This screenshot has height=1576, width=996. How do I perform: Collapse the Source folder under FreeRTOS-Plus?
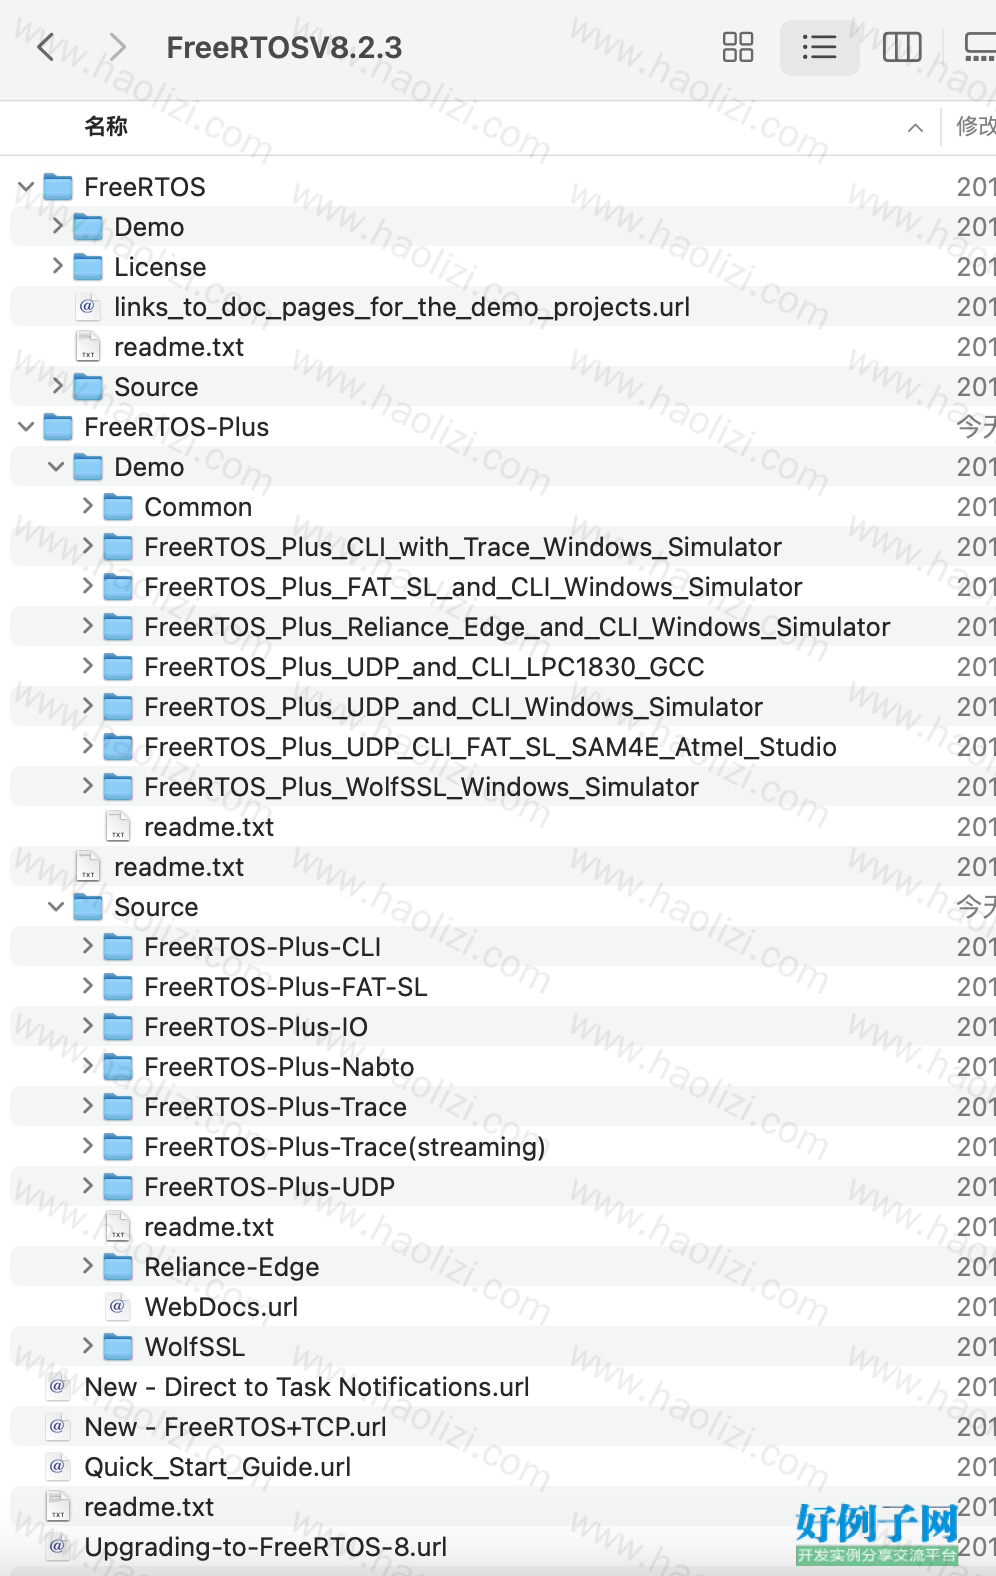pyautogui.click(x=56, y=907)
